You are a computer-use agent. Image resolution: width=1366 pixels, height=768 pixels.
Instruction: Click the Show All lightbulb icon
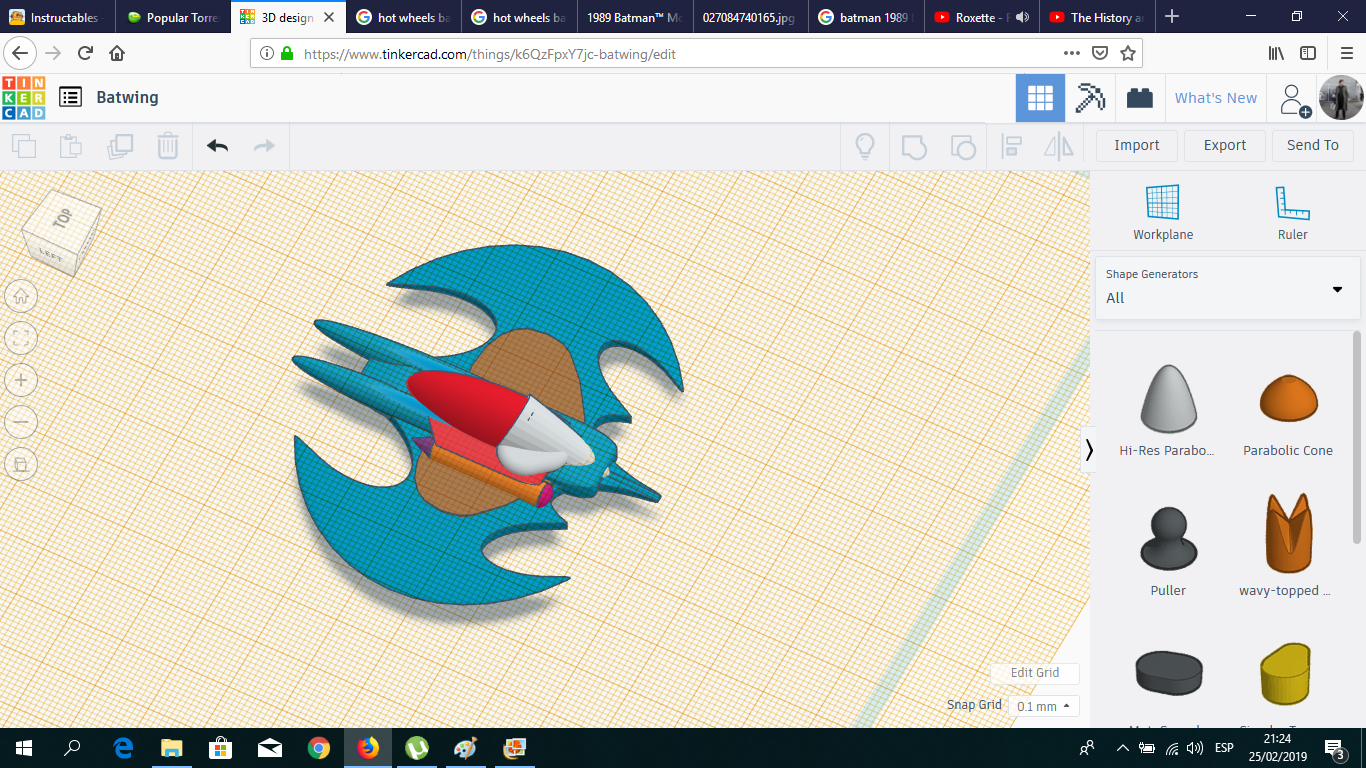click(865, 146)
